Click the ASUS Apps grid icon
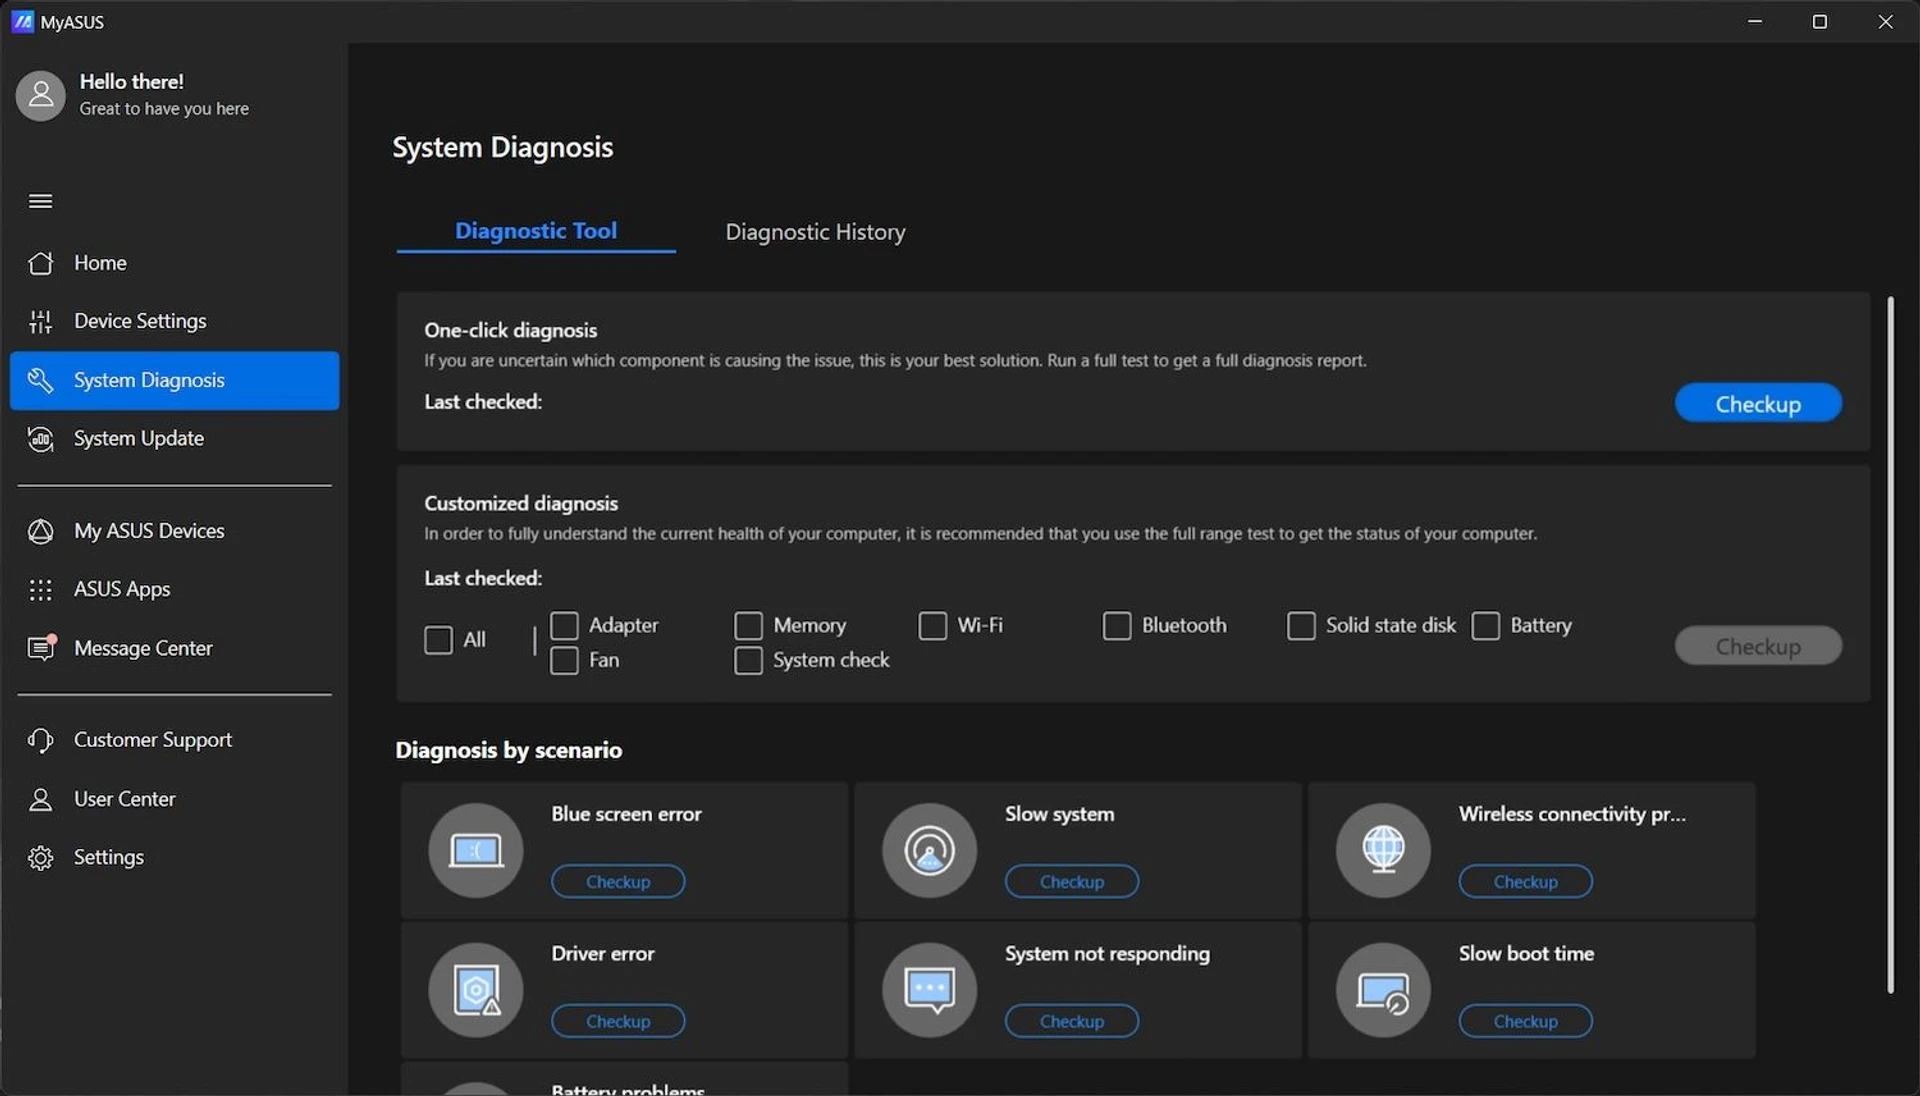This screenshot has width=1920, height=1096. (41, 590)
